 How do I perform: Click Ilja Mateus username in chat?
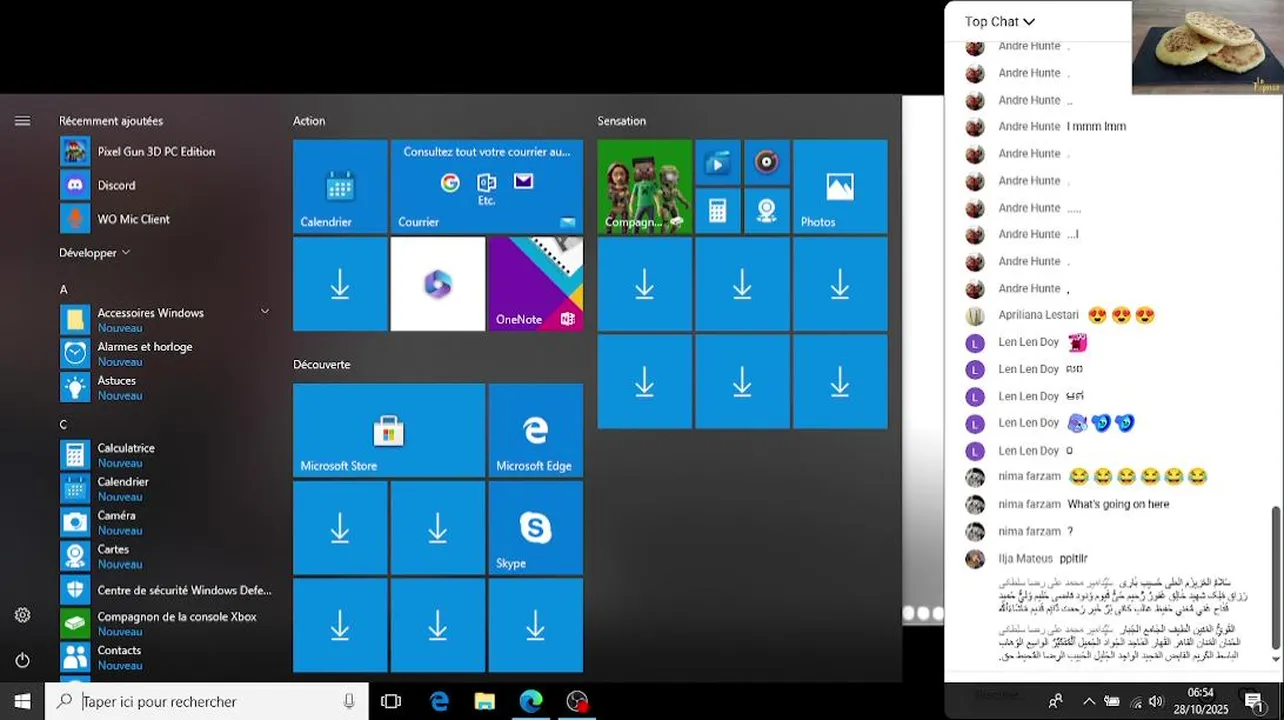[1025, 559]
